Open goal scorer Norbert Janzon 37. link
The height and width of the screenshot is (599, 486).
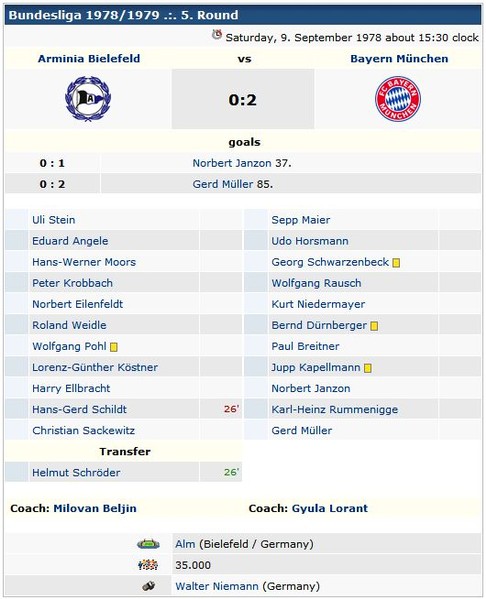232,163
